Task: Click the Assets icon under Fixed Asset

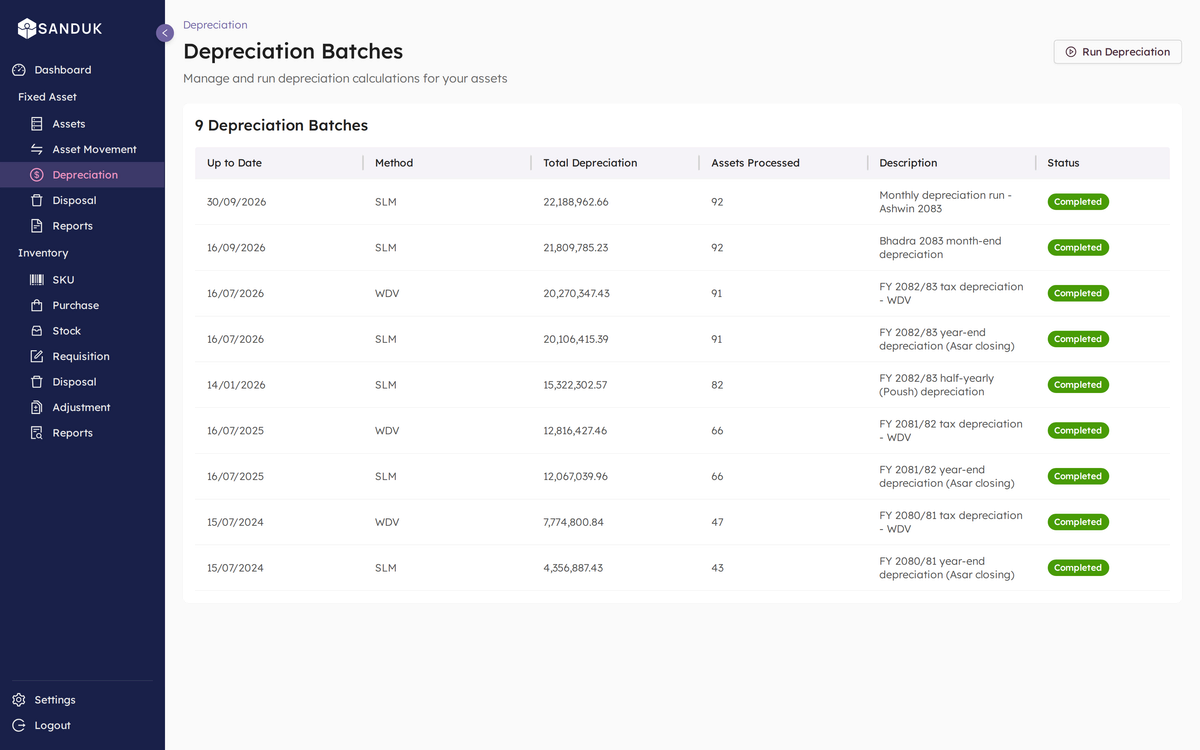Action: pos(37,124)
